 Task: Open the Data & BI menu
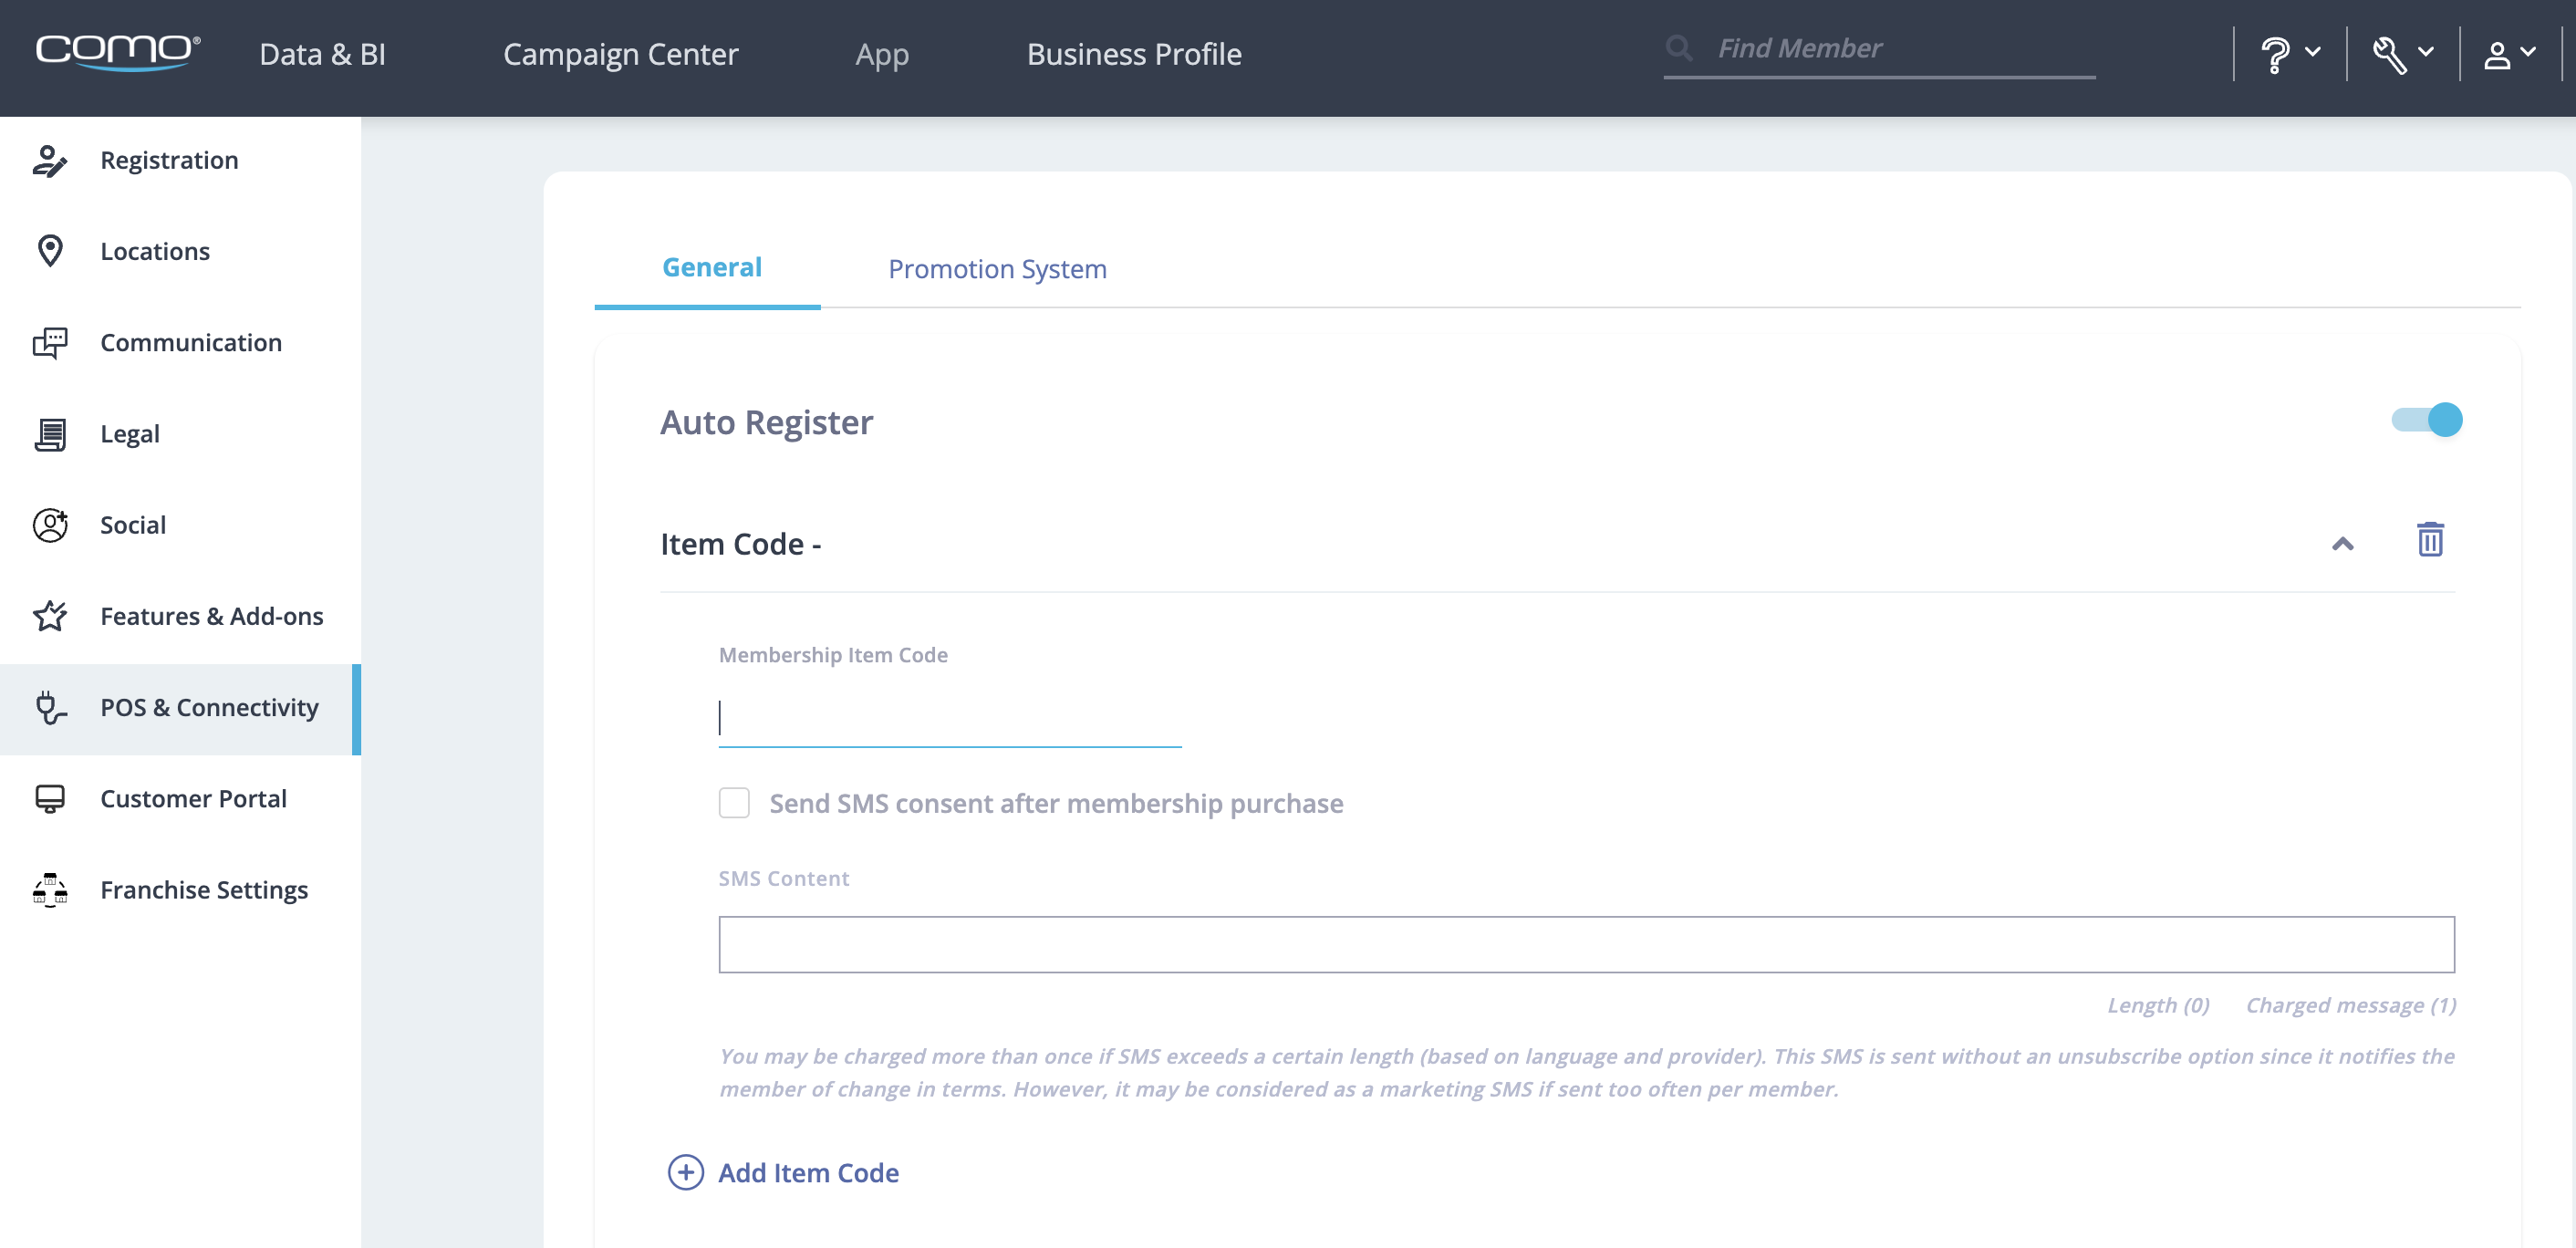pyautogui.click(x=322, y=54)
